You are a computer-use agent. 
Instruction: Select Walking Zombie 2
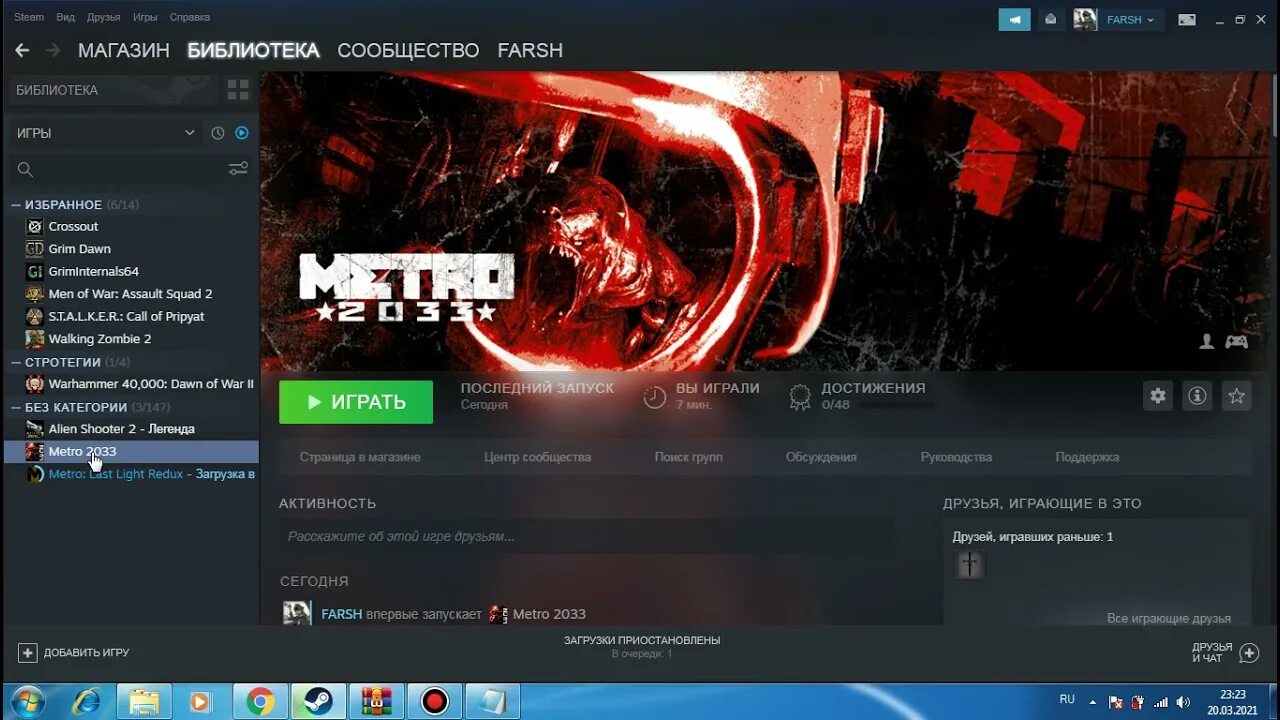100,339
